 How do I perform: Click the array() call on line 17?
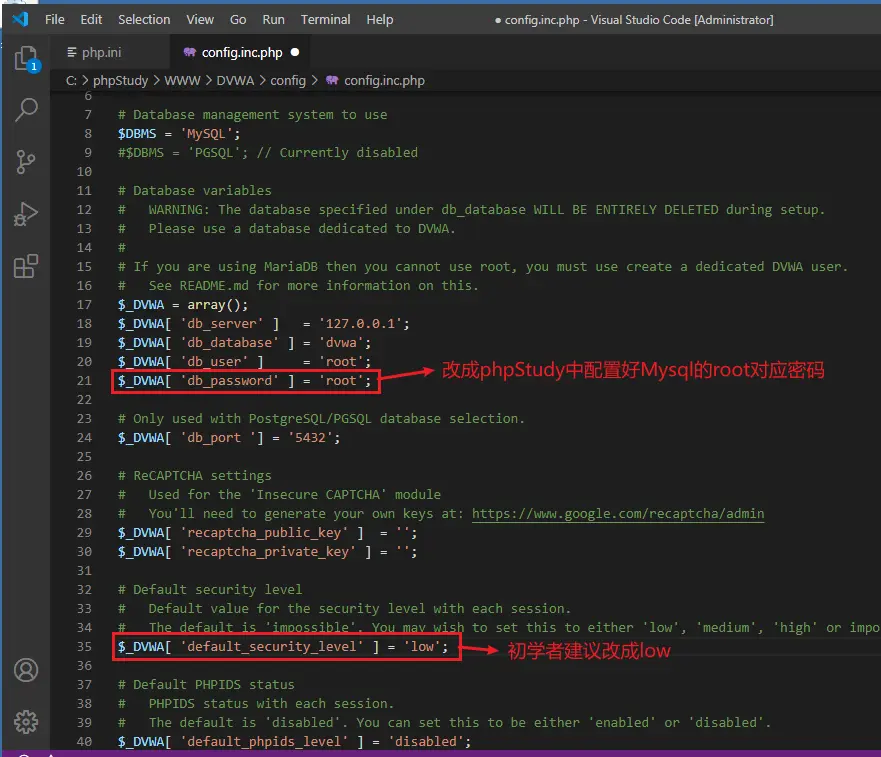coord(214,305)
